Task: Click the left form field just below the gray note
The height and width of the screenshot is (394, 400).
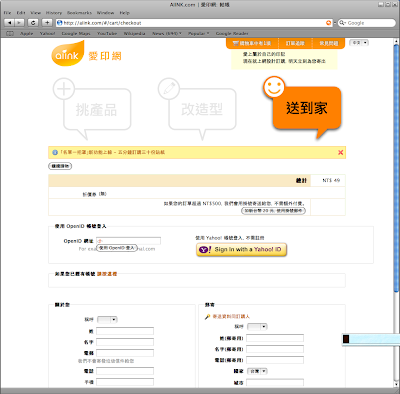Action: [125, 371]
